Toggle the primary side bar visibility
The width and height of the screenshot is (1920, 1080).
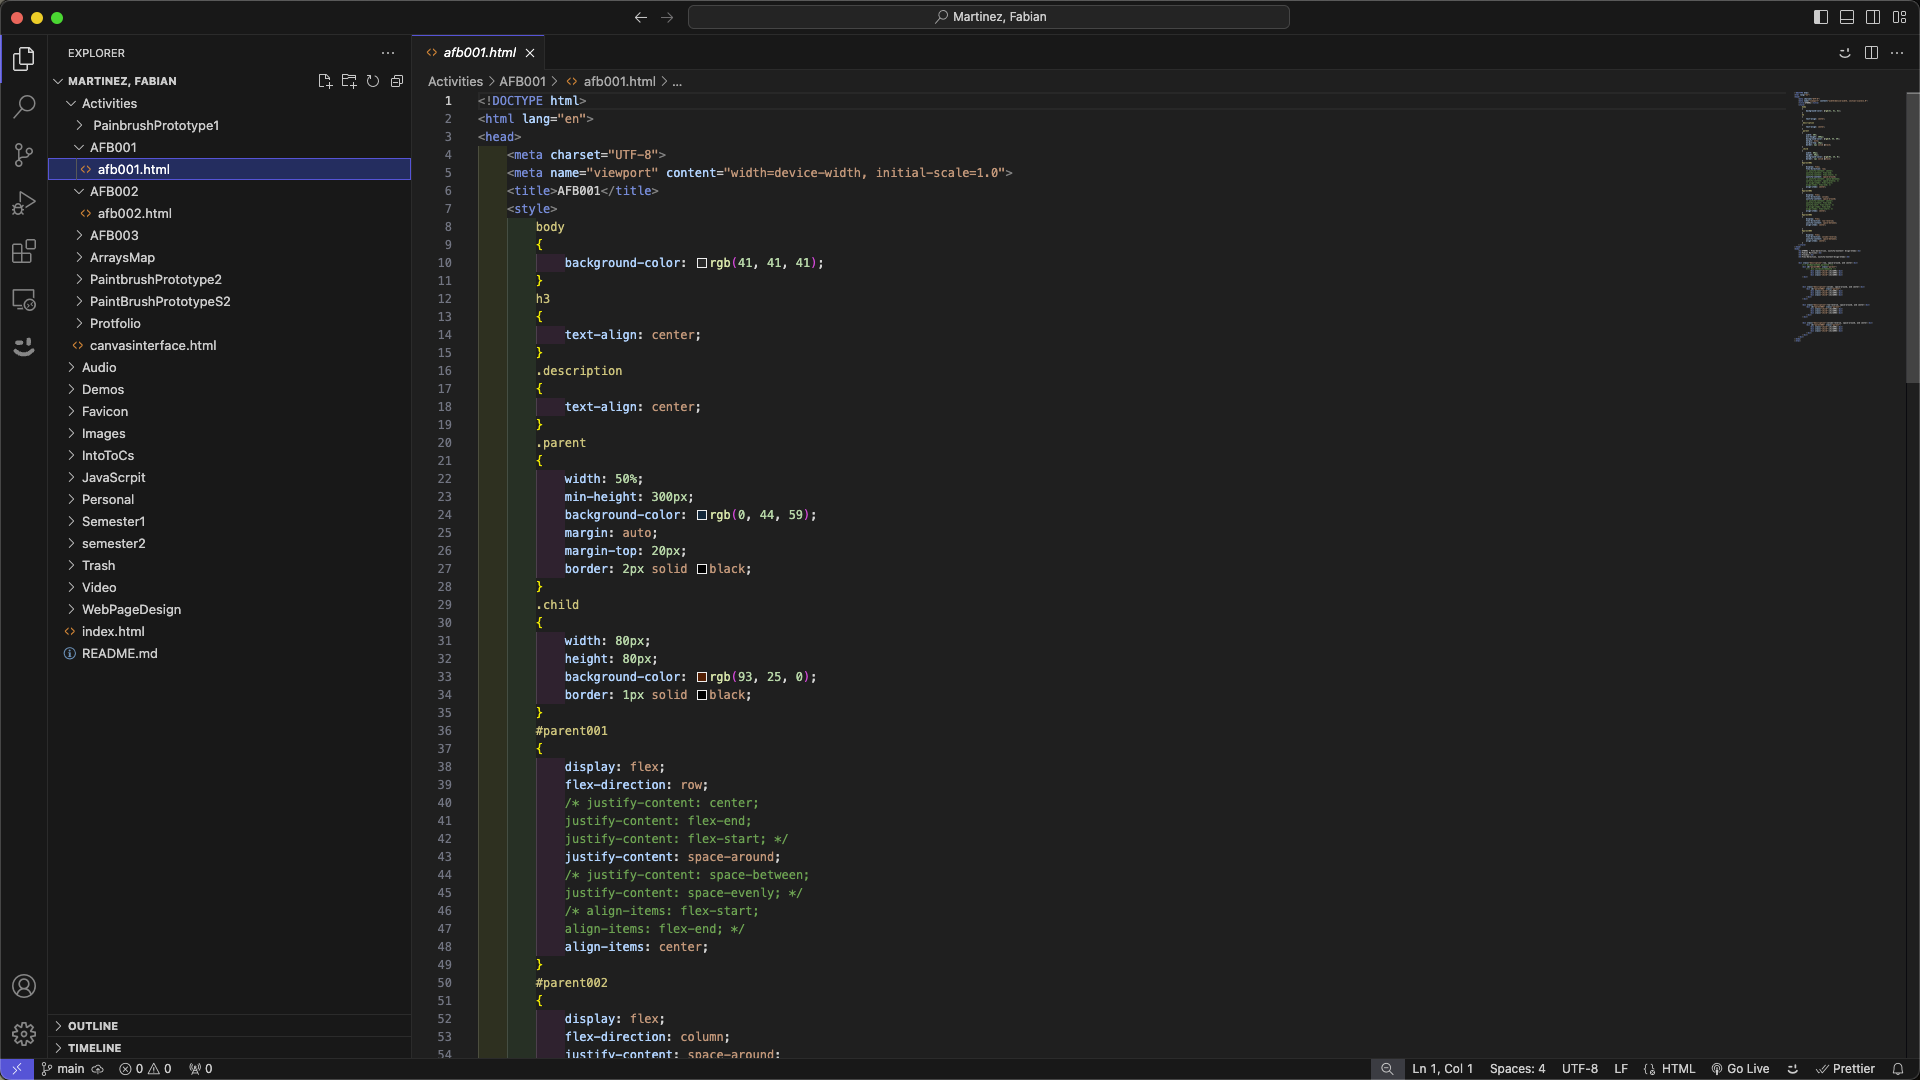click(1821, 17)
